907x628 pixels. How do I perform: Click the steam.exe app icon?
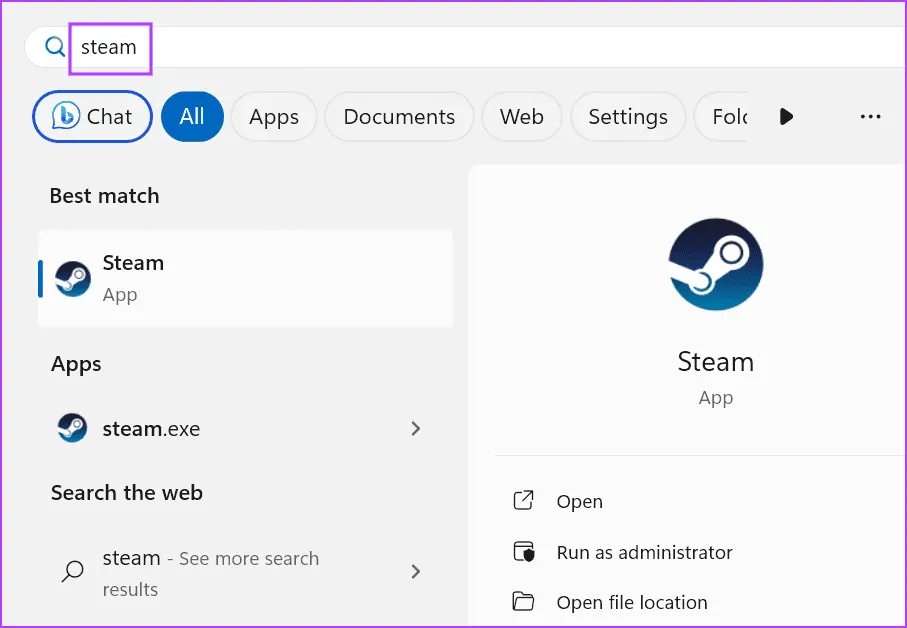[73, 429]
